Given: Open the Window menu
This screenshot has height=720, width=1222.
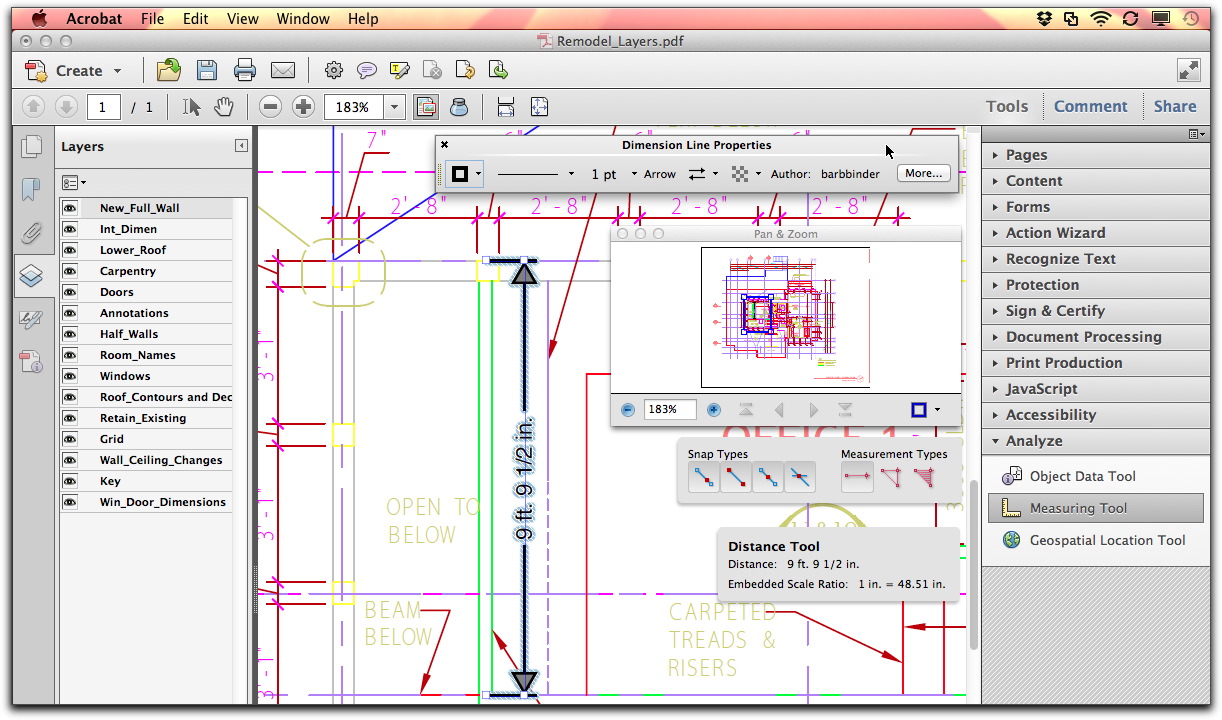Looking at the screenshot, I should [303, 18].
